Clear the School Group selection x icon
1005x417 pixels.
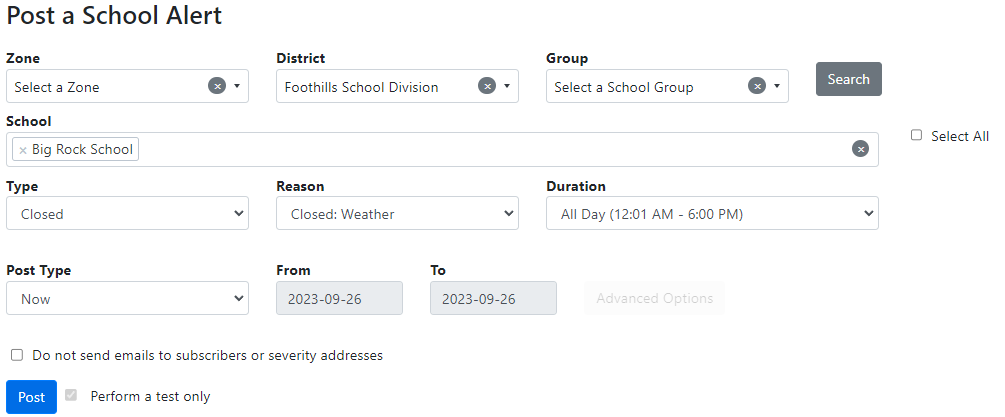757,86
